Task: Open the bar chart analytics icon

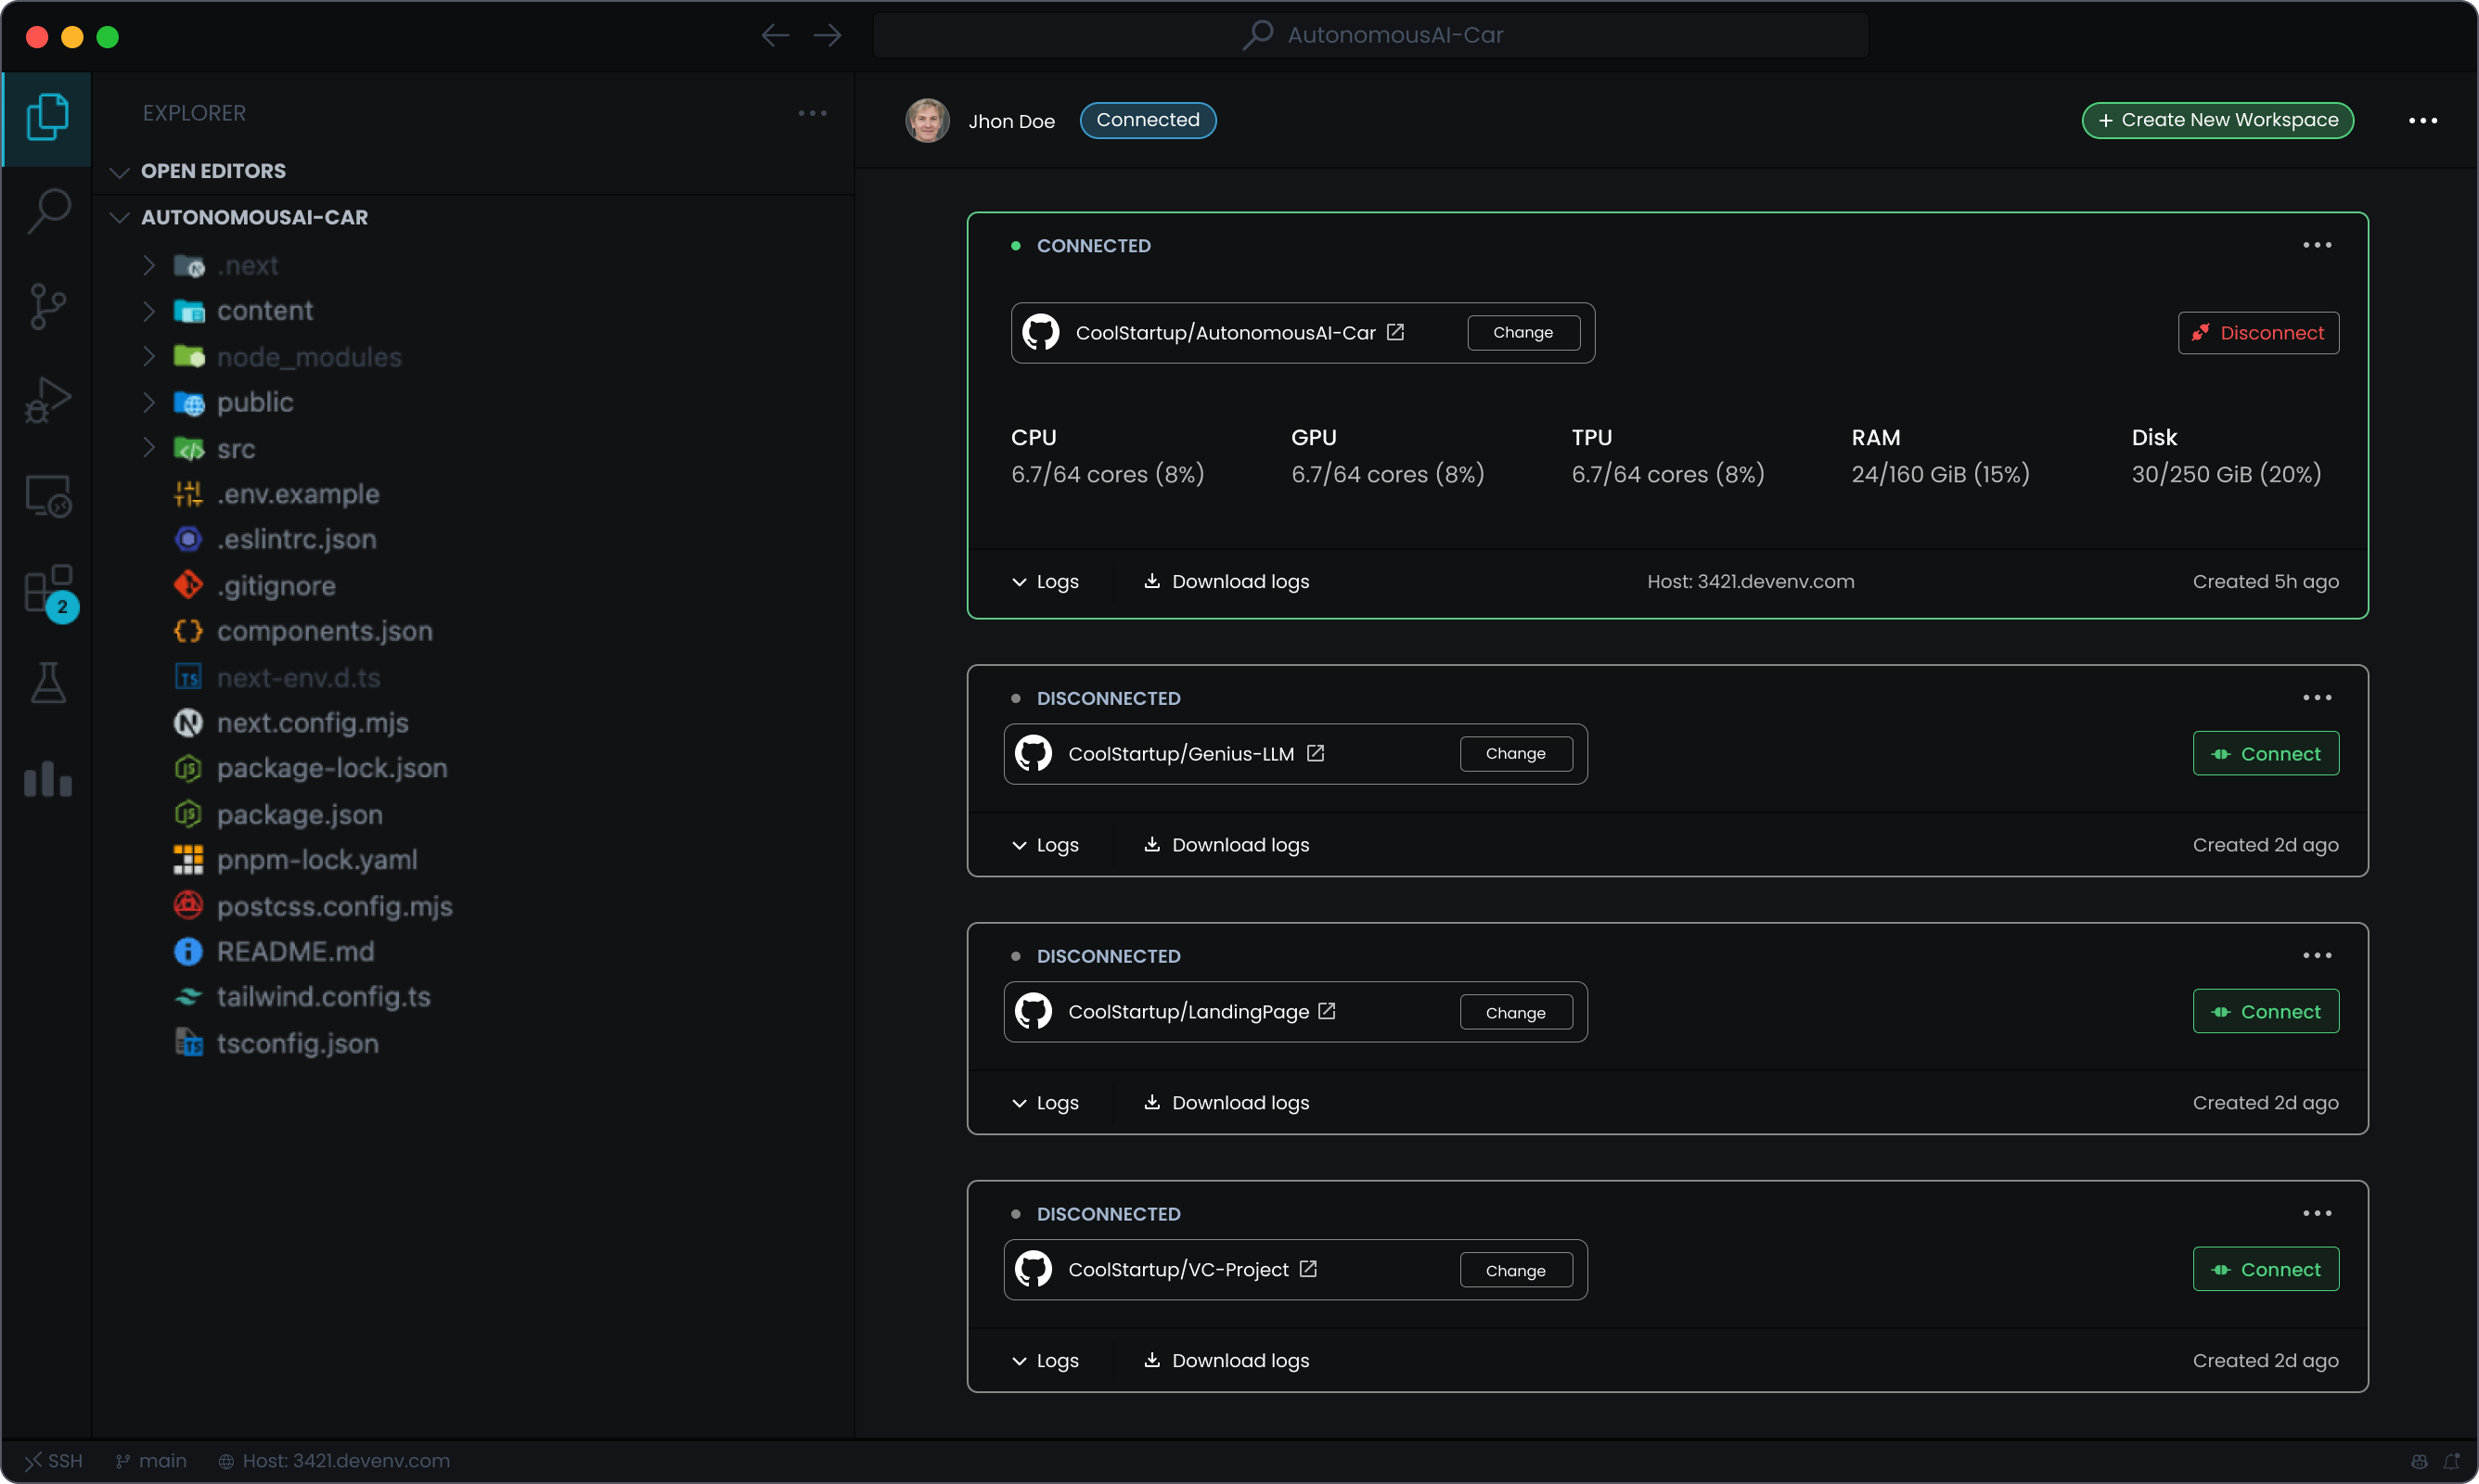Action: [47, 778]
